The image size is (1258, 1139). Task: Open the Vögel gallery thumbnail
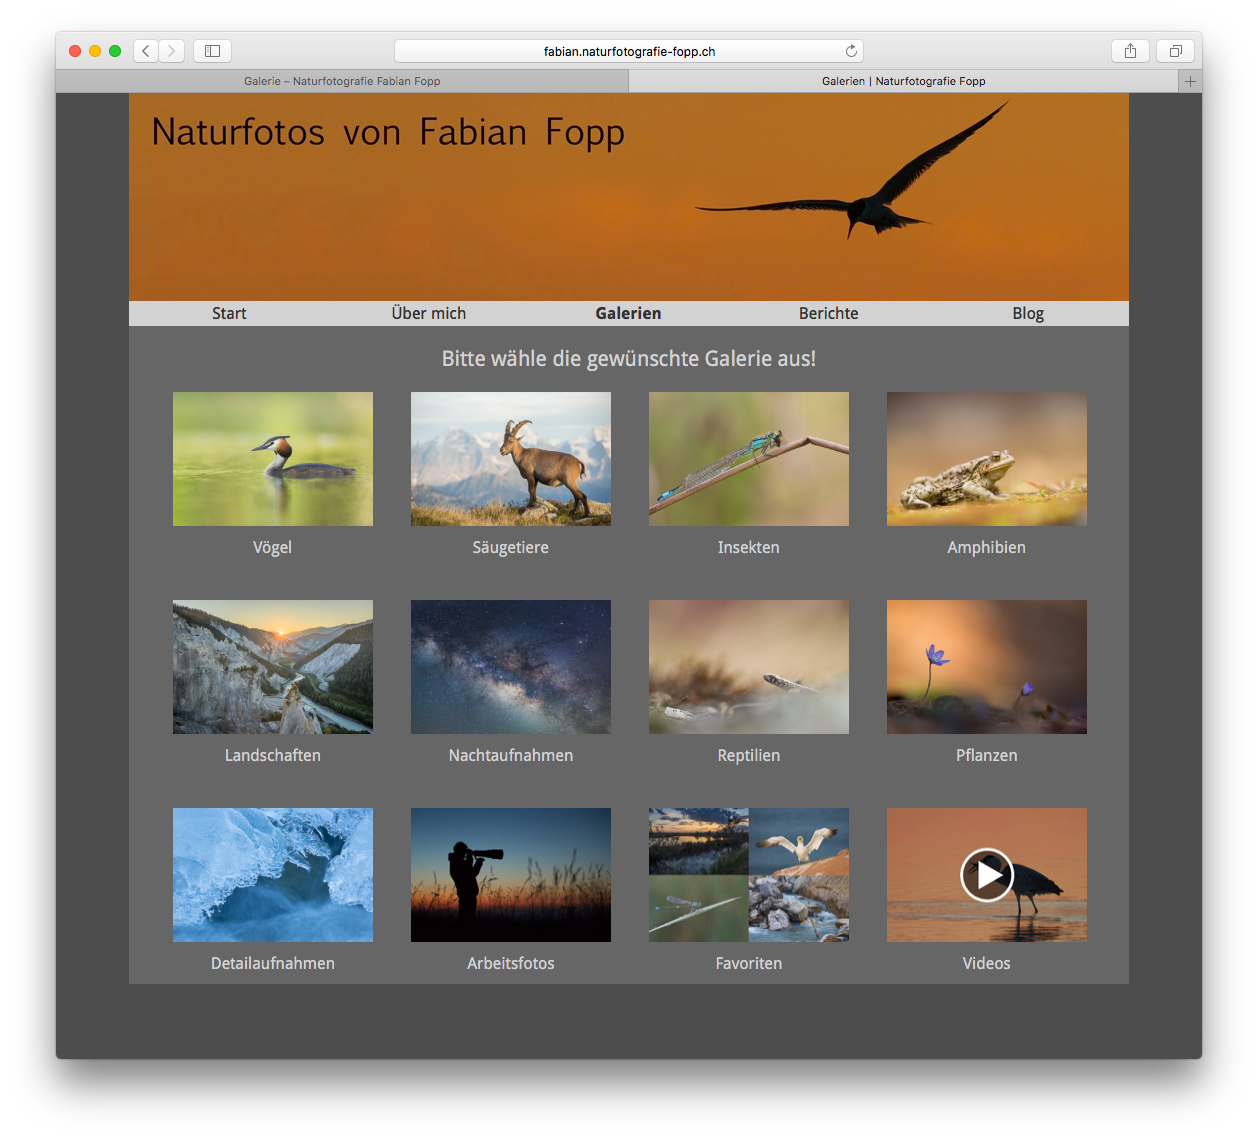(273, 459)
